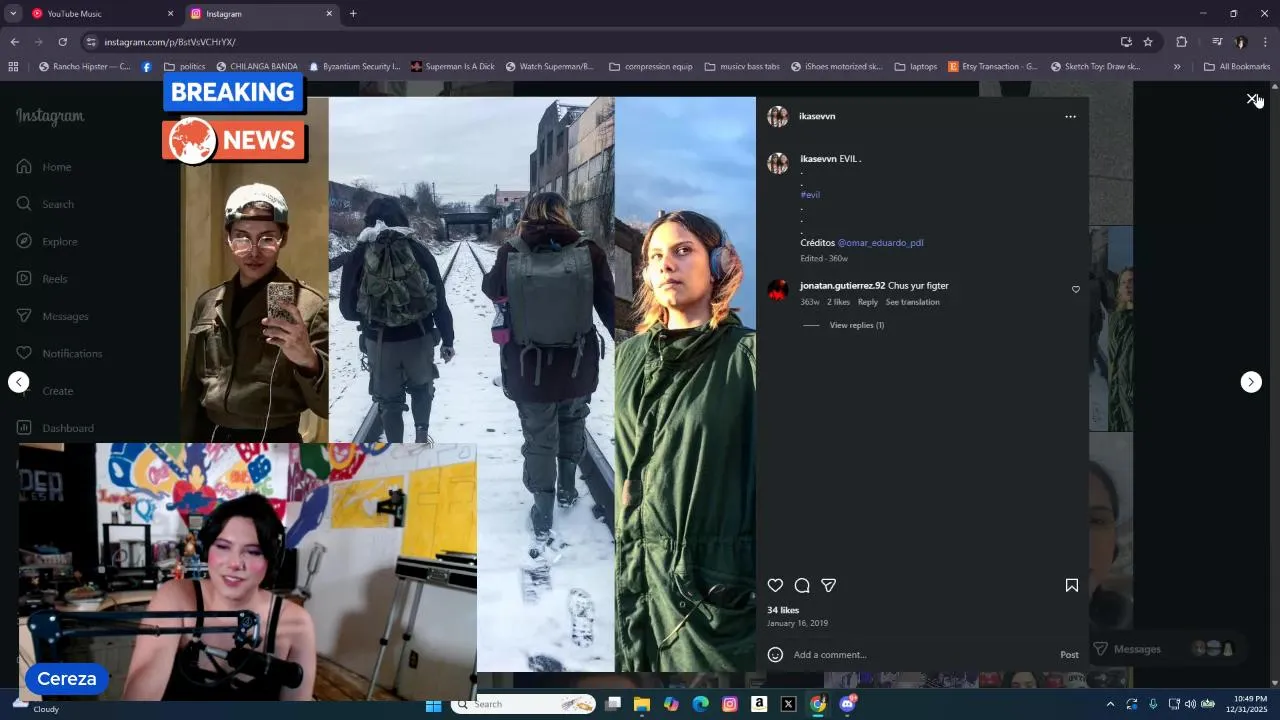Click the ikasevvn avatar in the post header
Screen dimensions: 1280x720
click(x=777, y=116)
